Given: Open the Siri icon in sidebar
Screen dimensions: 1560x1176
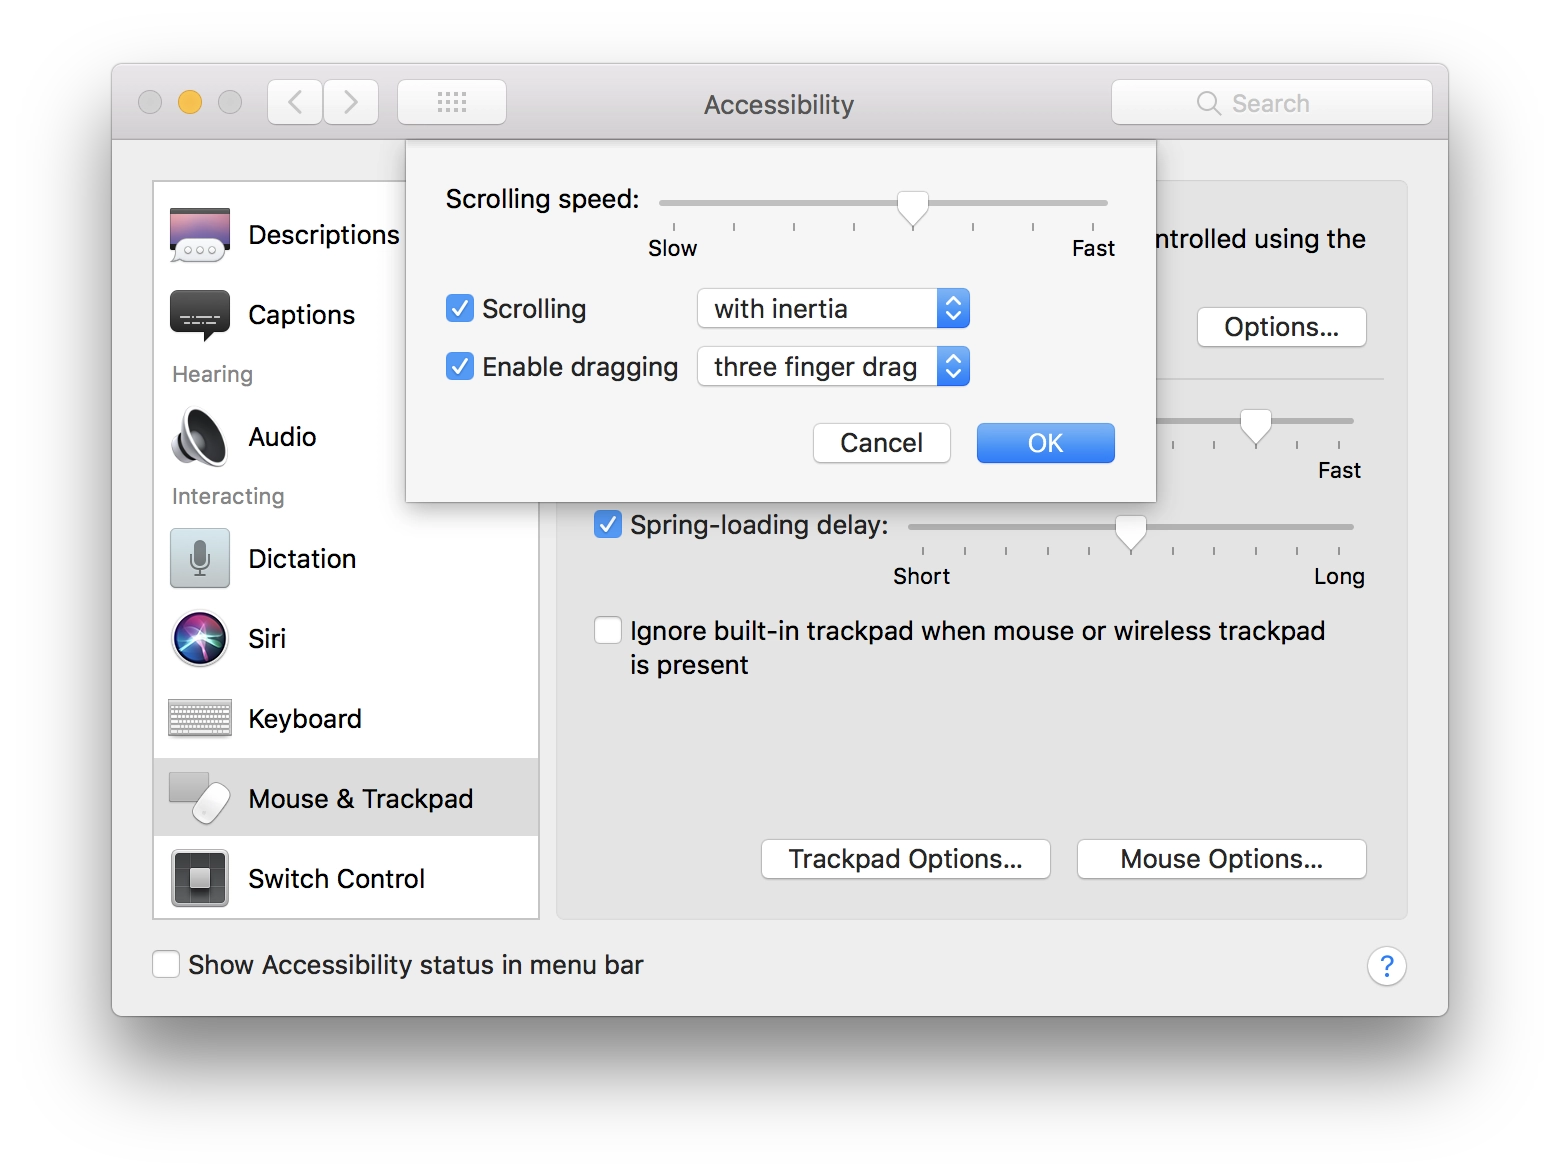Looking at the screenshot, I should click(x=200, y=639).
